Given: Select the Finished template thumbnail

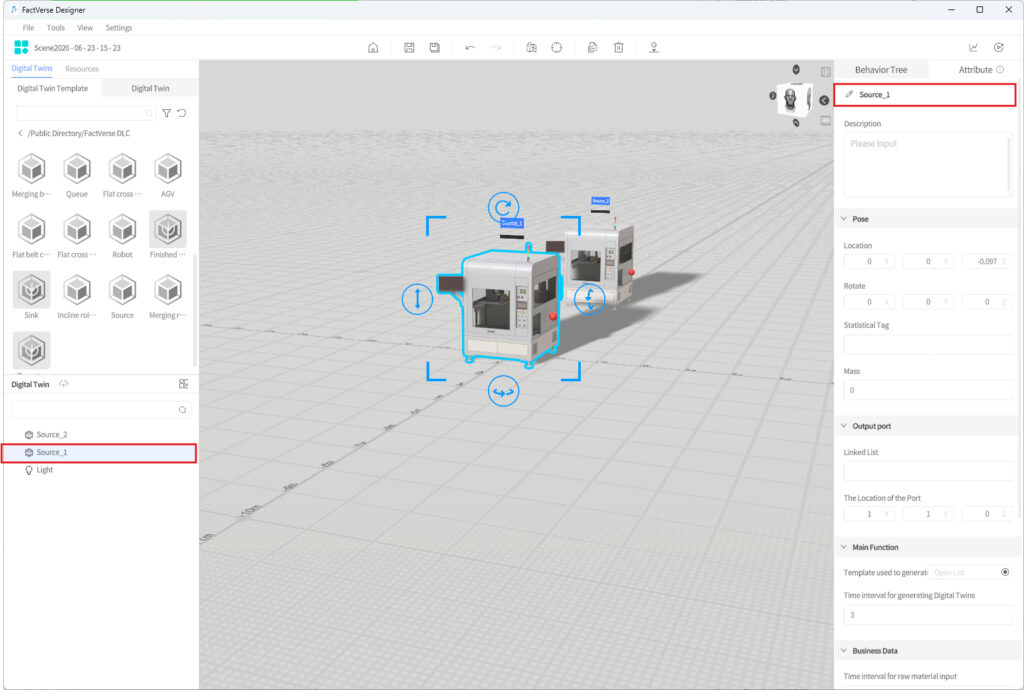Looking at the screenshot, I should 168,229.
